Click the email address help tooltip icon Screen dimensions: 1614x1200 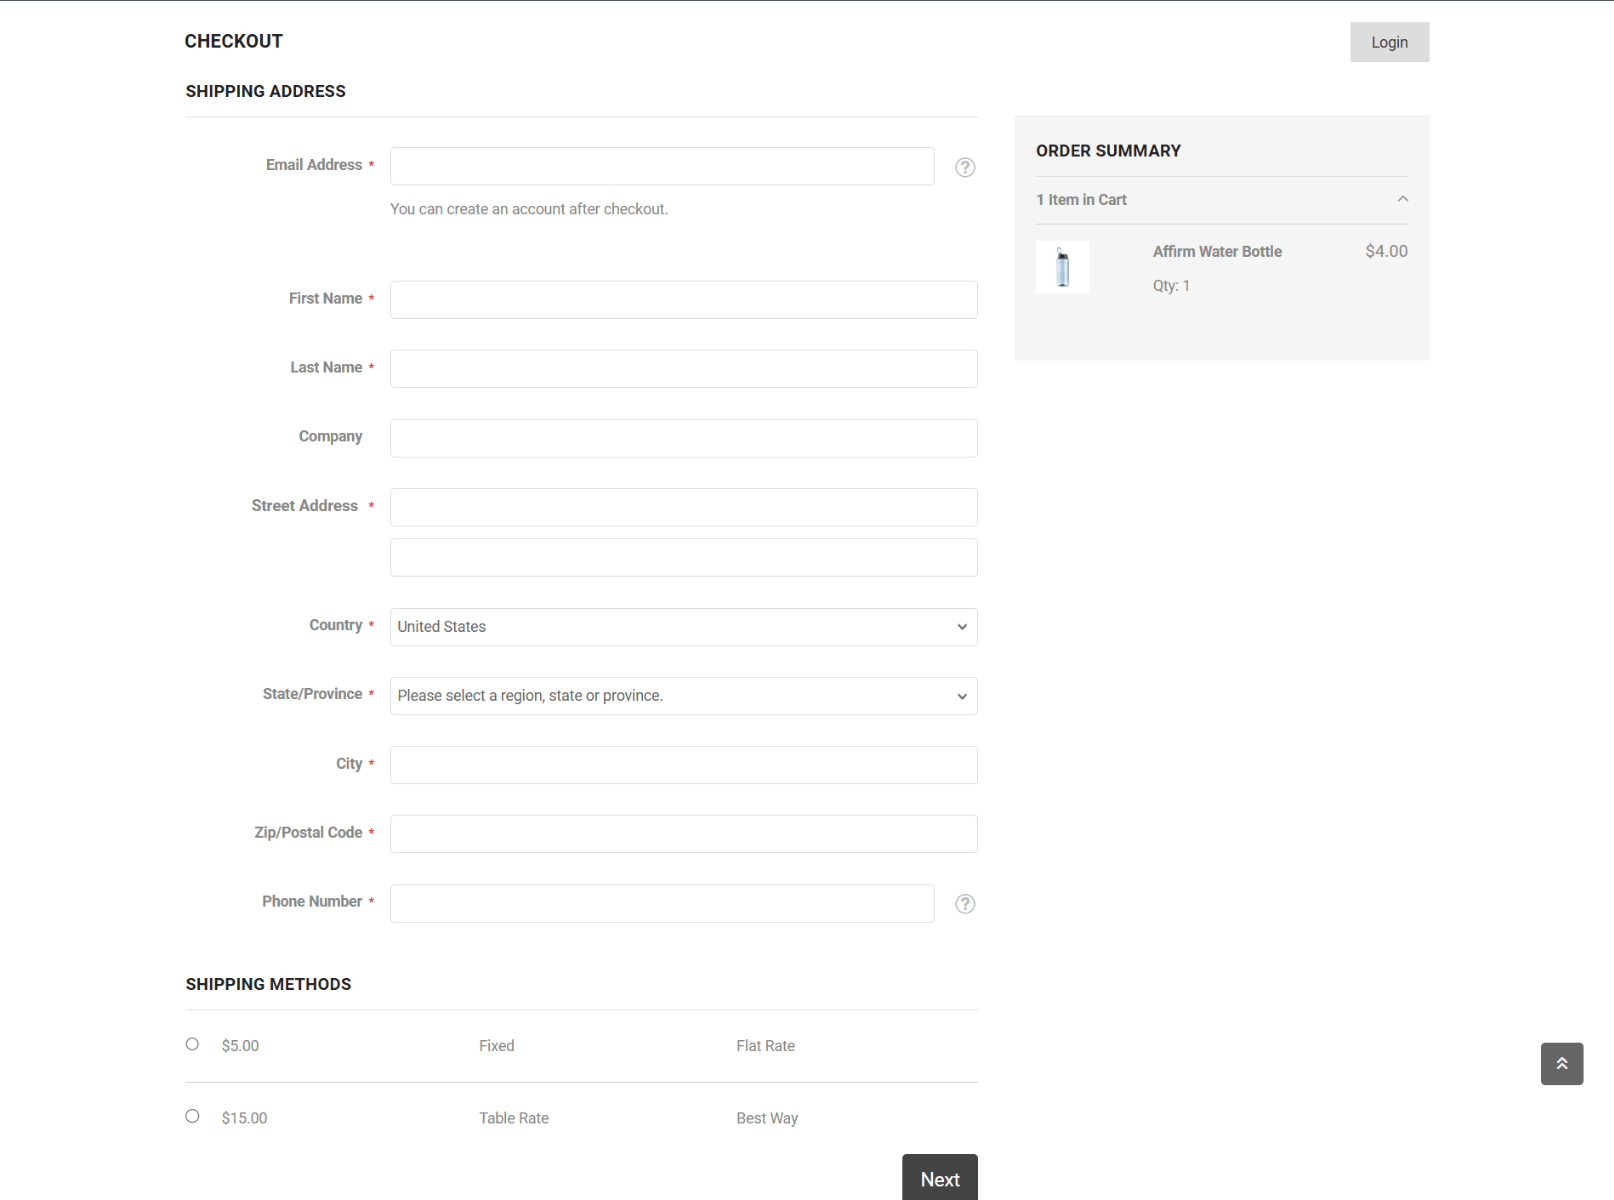(964, 167)
